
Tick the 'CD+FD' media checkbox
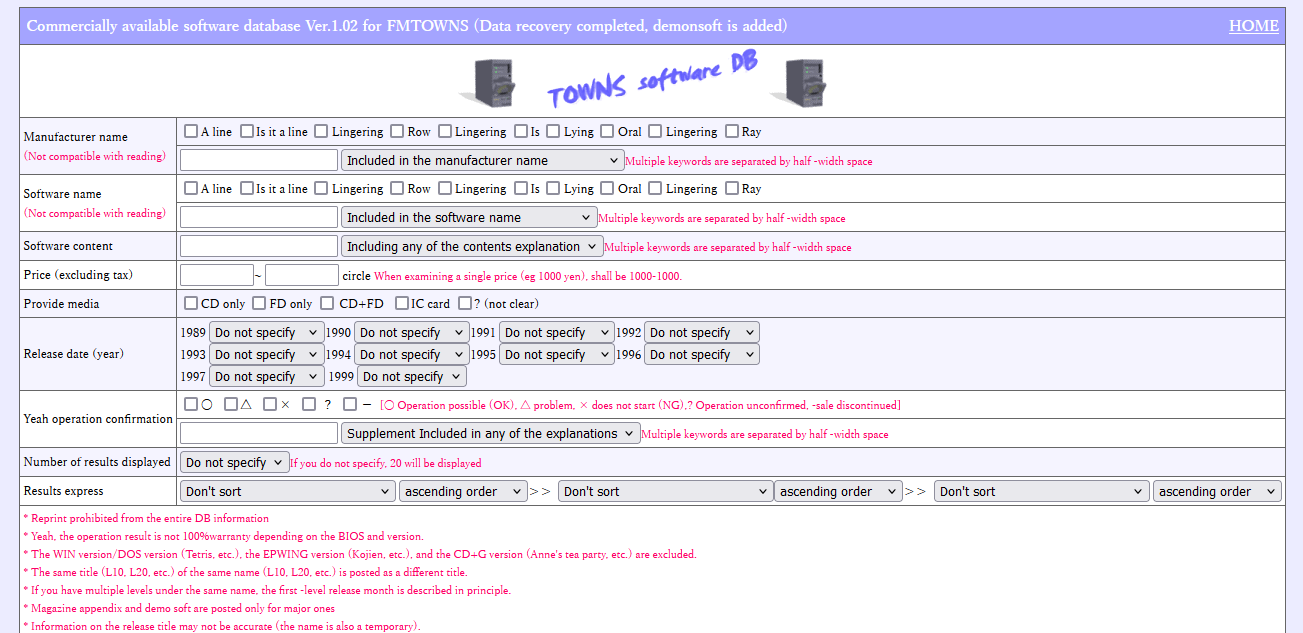click(x=327, y=303)
